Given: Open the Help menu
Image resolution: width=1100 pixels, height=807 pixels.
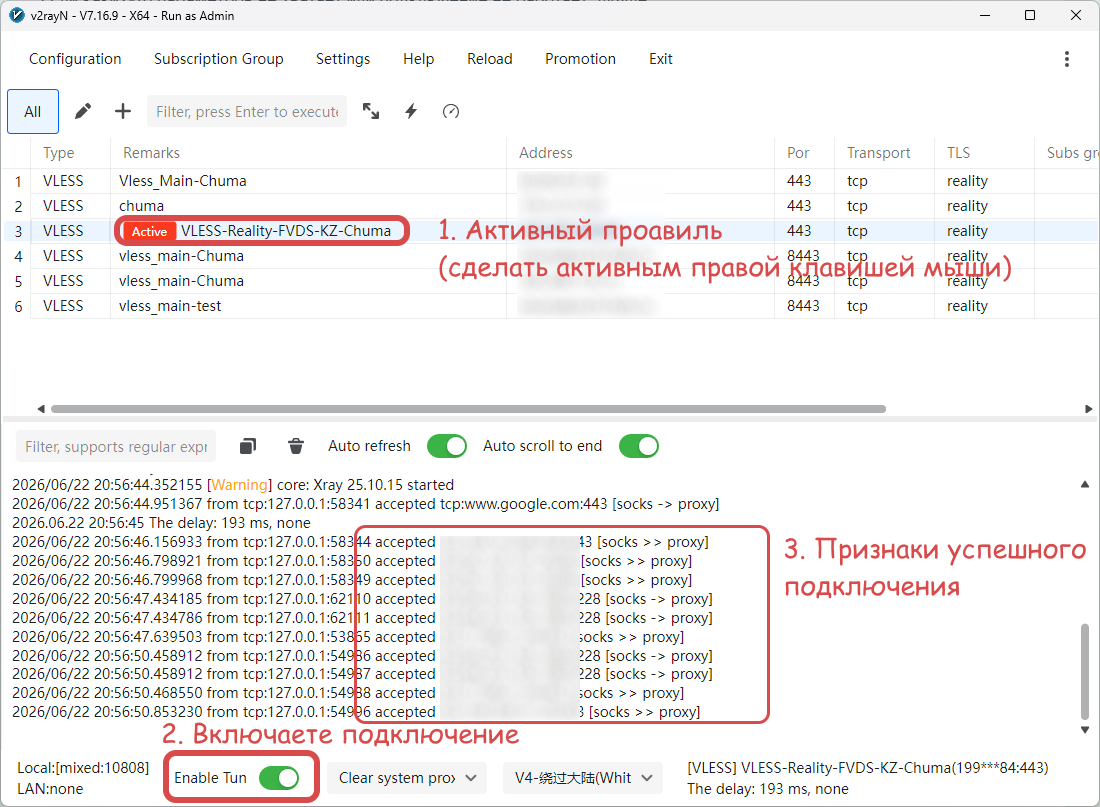Looking at the screenshot, I should [419, 59].
